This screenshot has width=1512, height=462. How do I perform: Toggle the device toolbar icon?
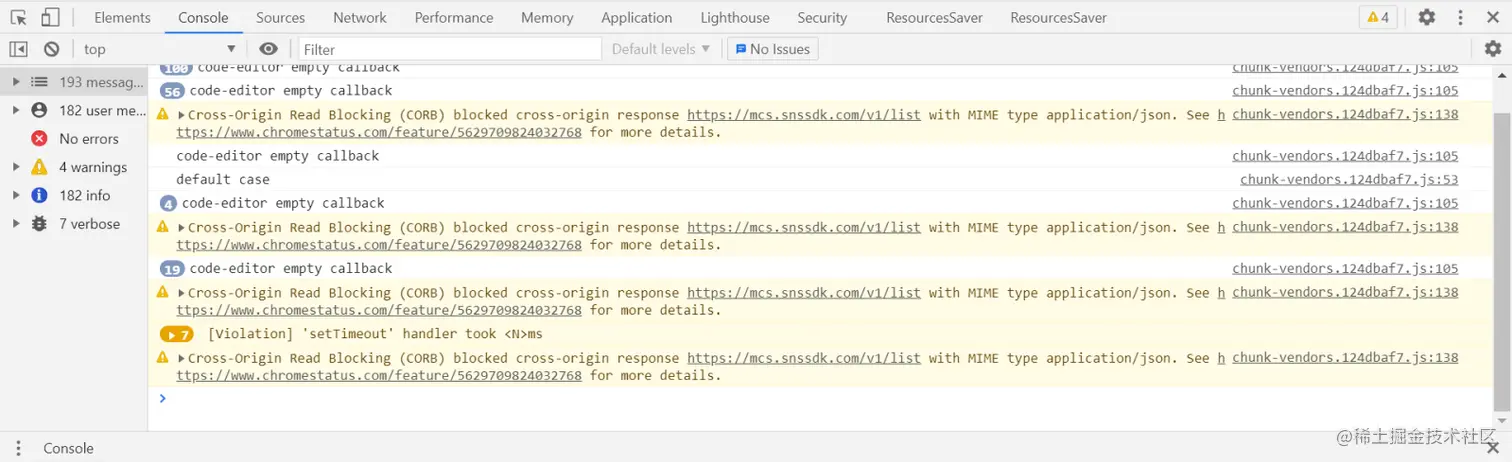tap(50, 17)
